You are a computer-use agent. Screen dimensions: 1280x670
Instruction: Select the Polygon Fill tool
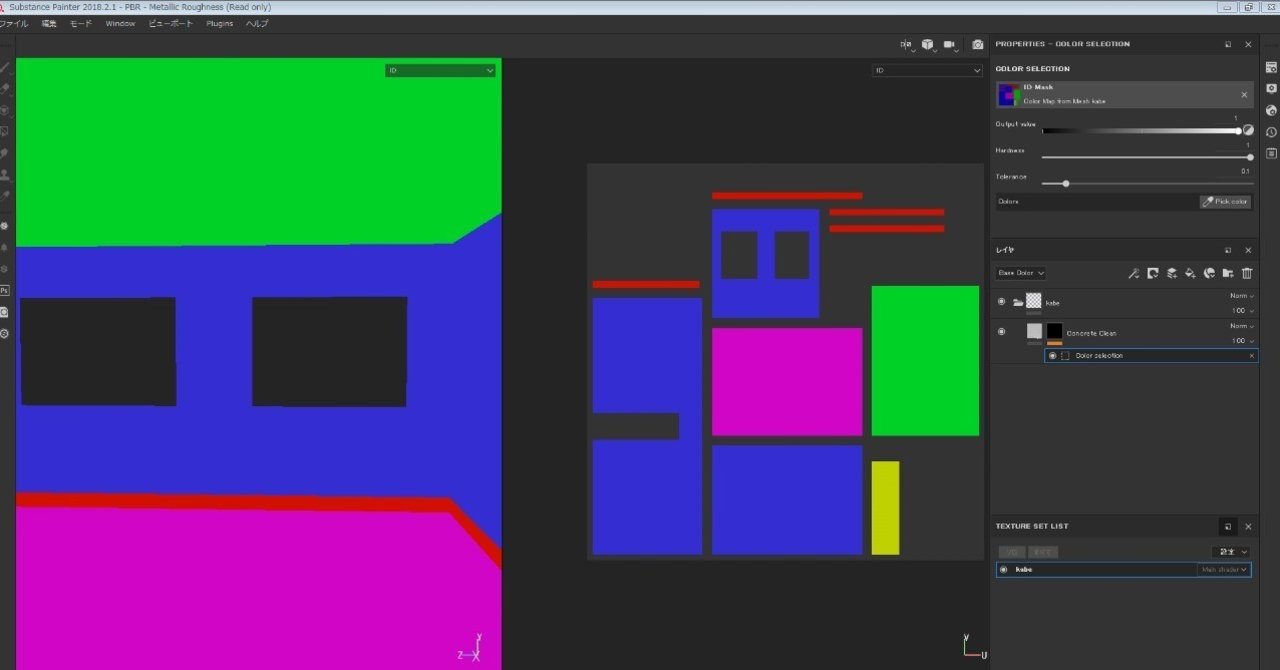(4, 131)
